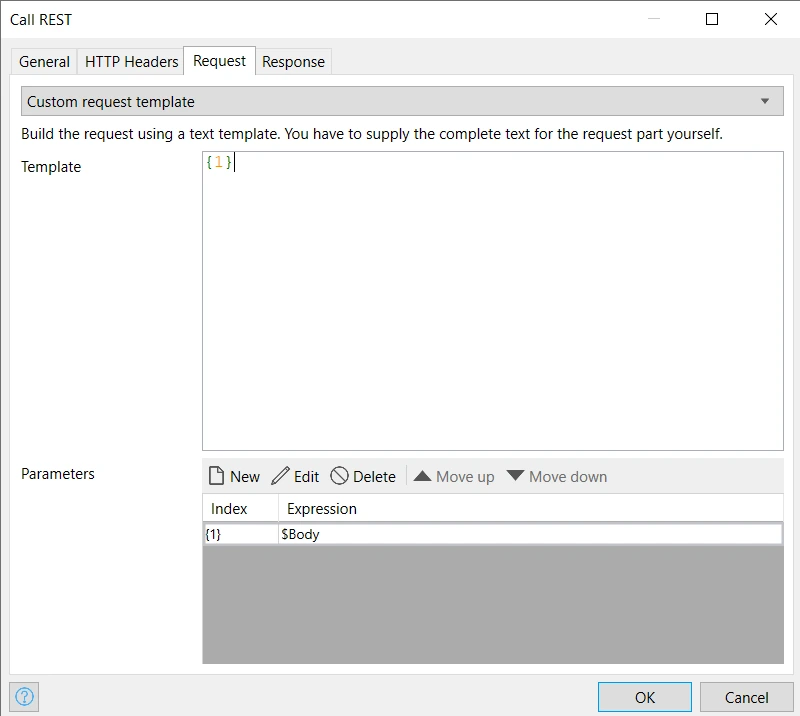Open the HTTP Headers tab
Viewport: 800px width, 716px height.
(131, 62)
